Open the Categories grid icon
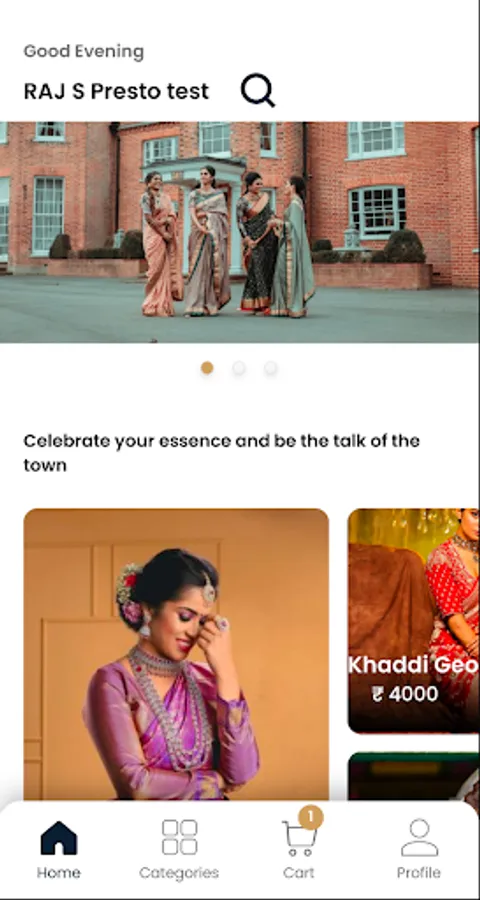Image resolution: width=480 pixels, height=900 pixels. [x=179, y=837]
